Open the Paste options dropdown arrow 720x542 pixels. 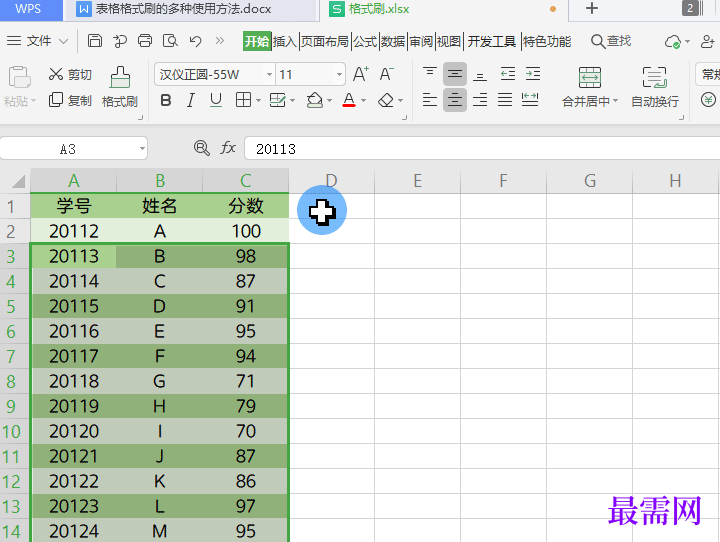tap(34, 101)
